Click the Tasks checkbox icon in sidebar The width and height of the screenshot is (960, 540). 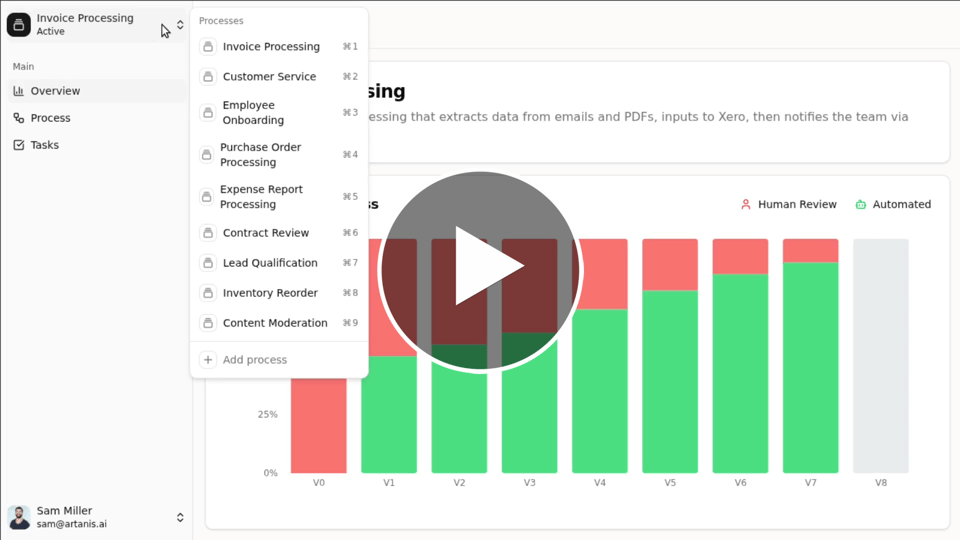(19, 145)
